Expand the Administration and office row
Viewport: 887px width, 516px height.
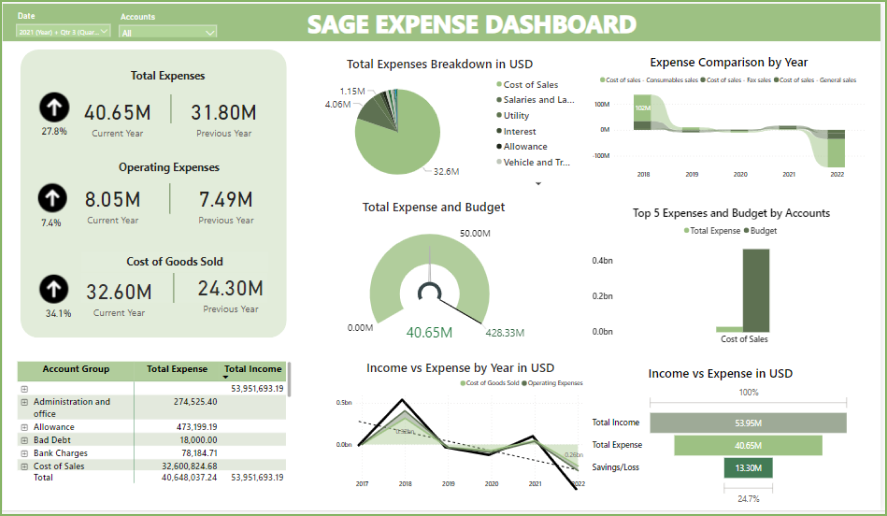point(24,402)
